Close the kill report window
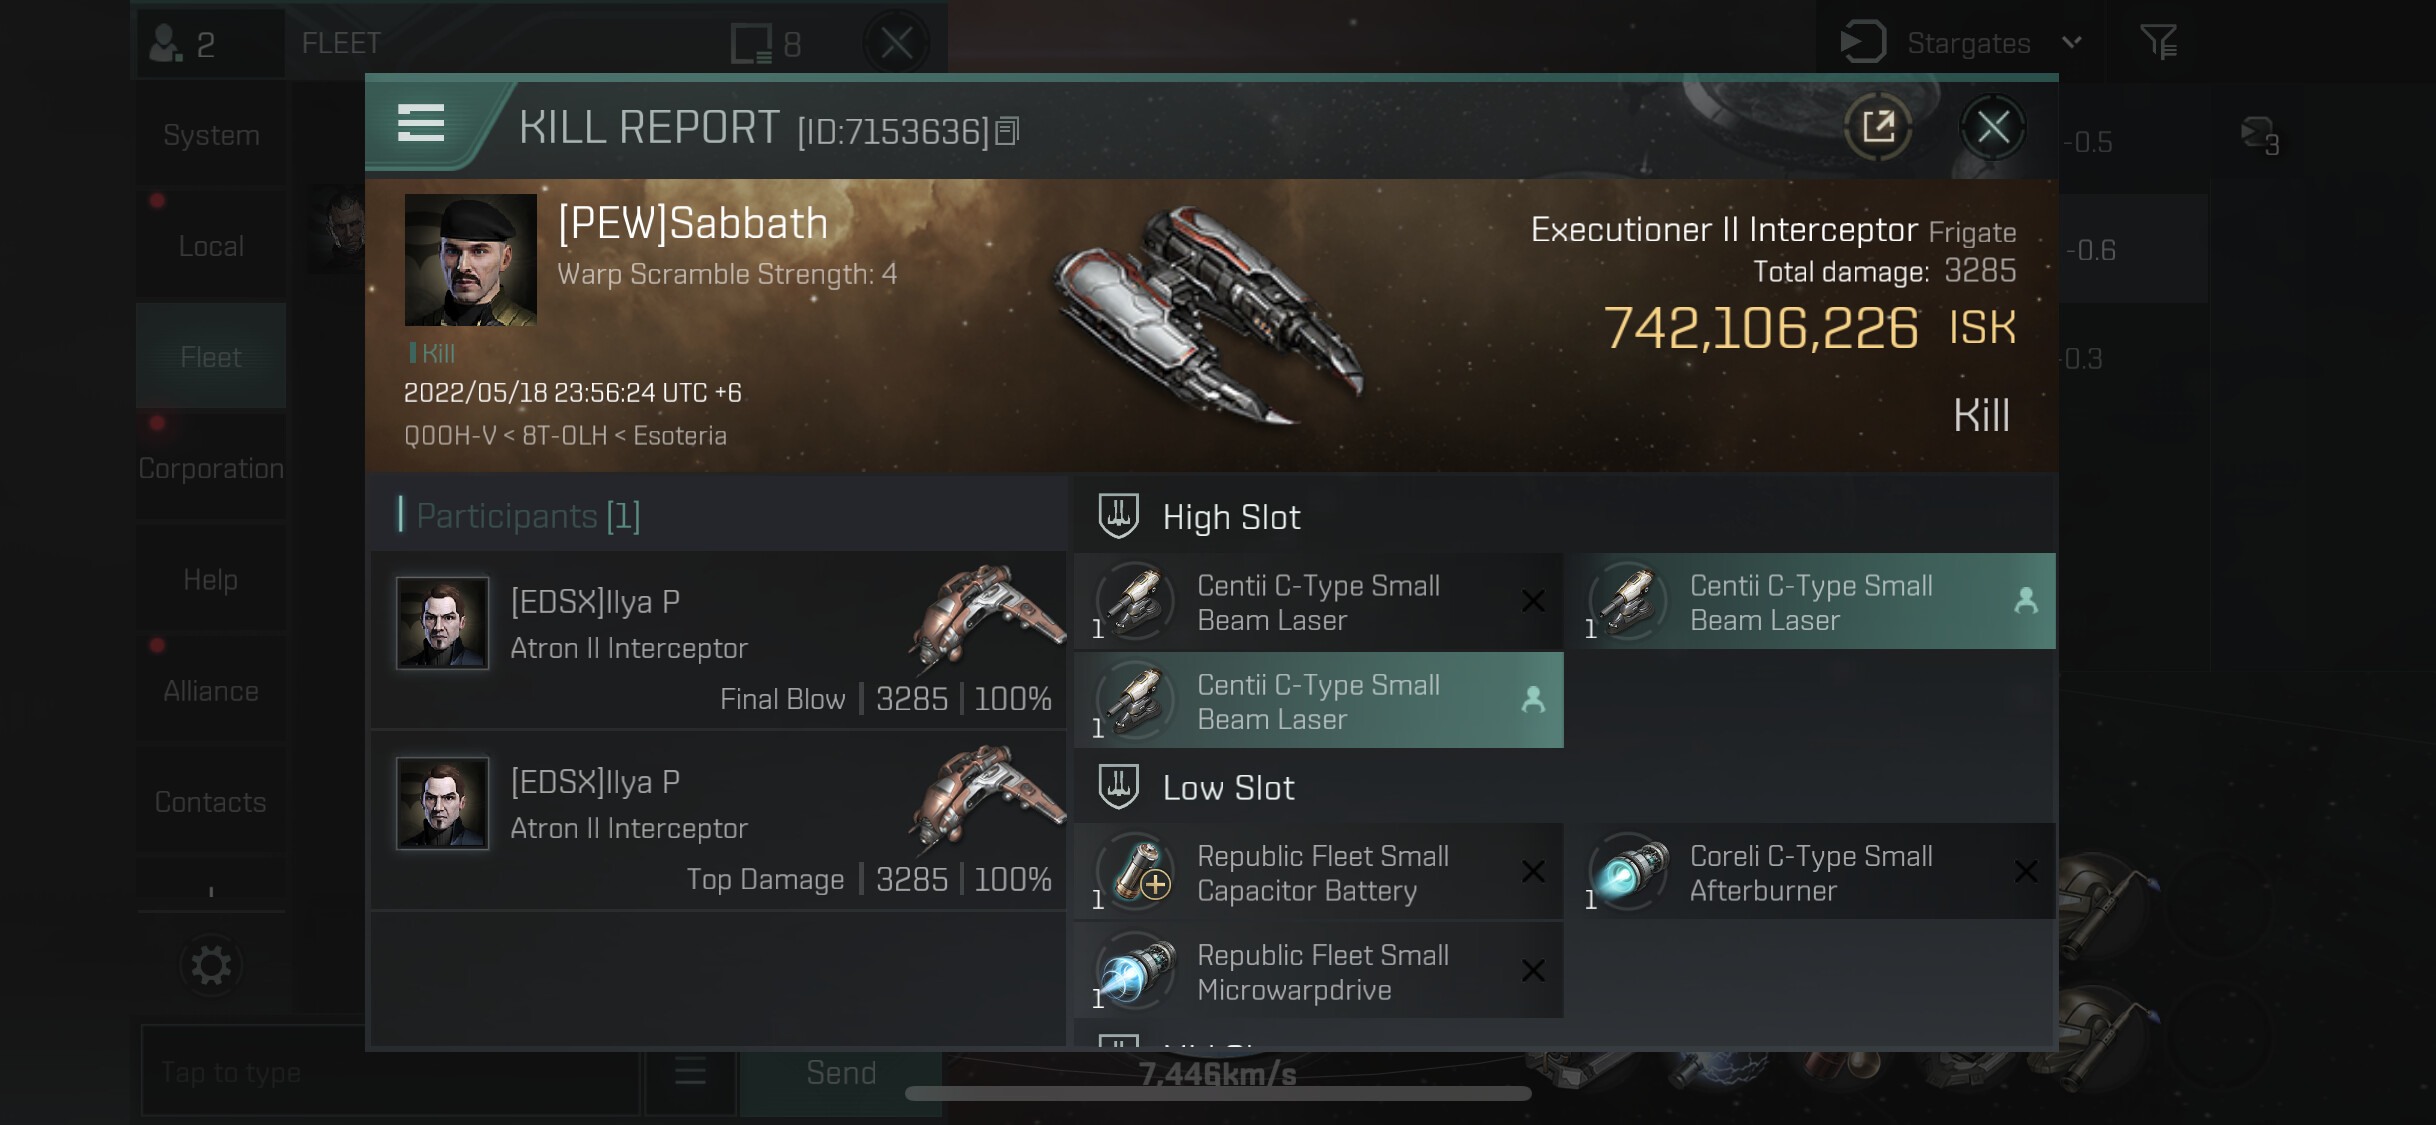 coord(1992,127)
